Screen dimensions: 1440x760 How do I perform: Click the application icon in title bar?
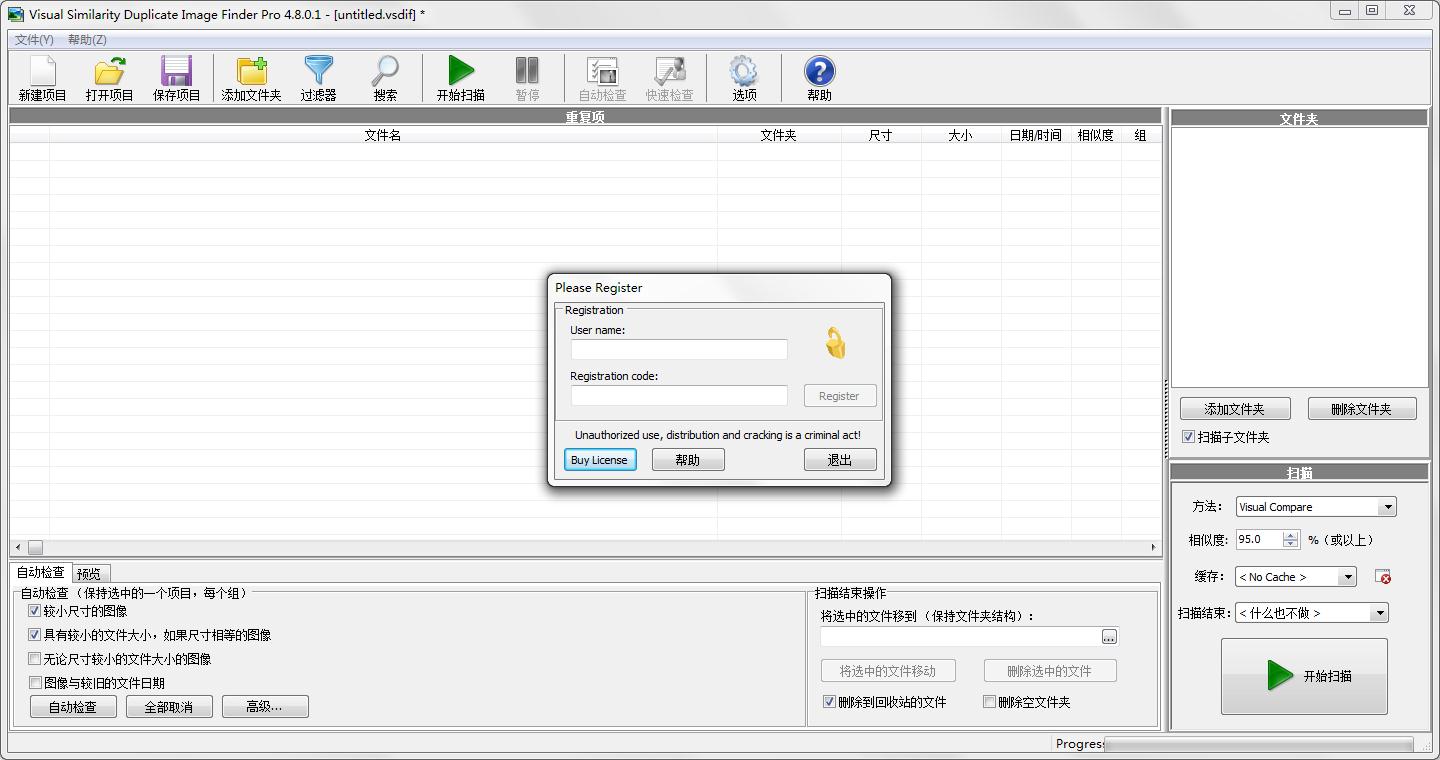[x=16, y=14]
